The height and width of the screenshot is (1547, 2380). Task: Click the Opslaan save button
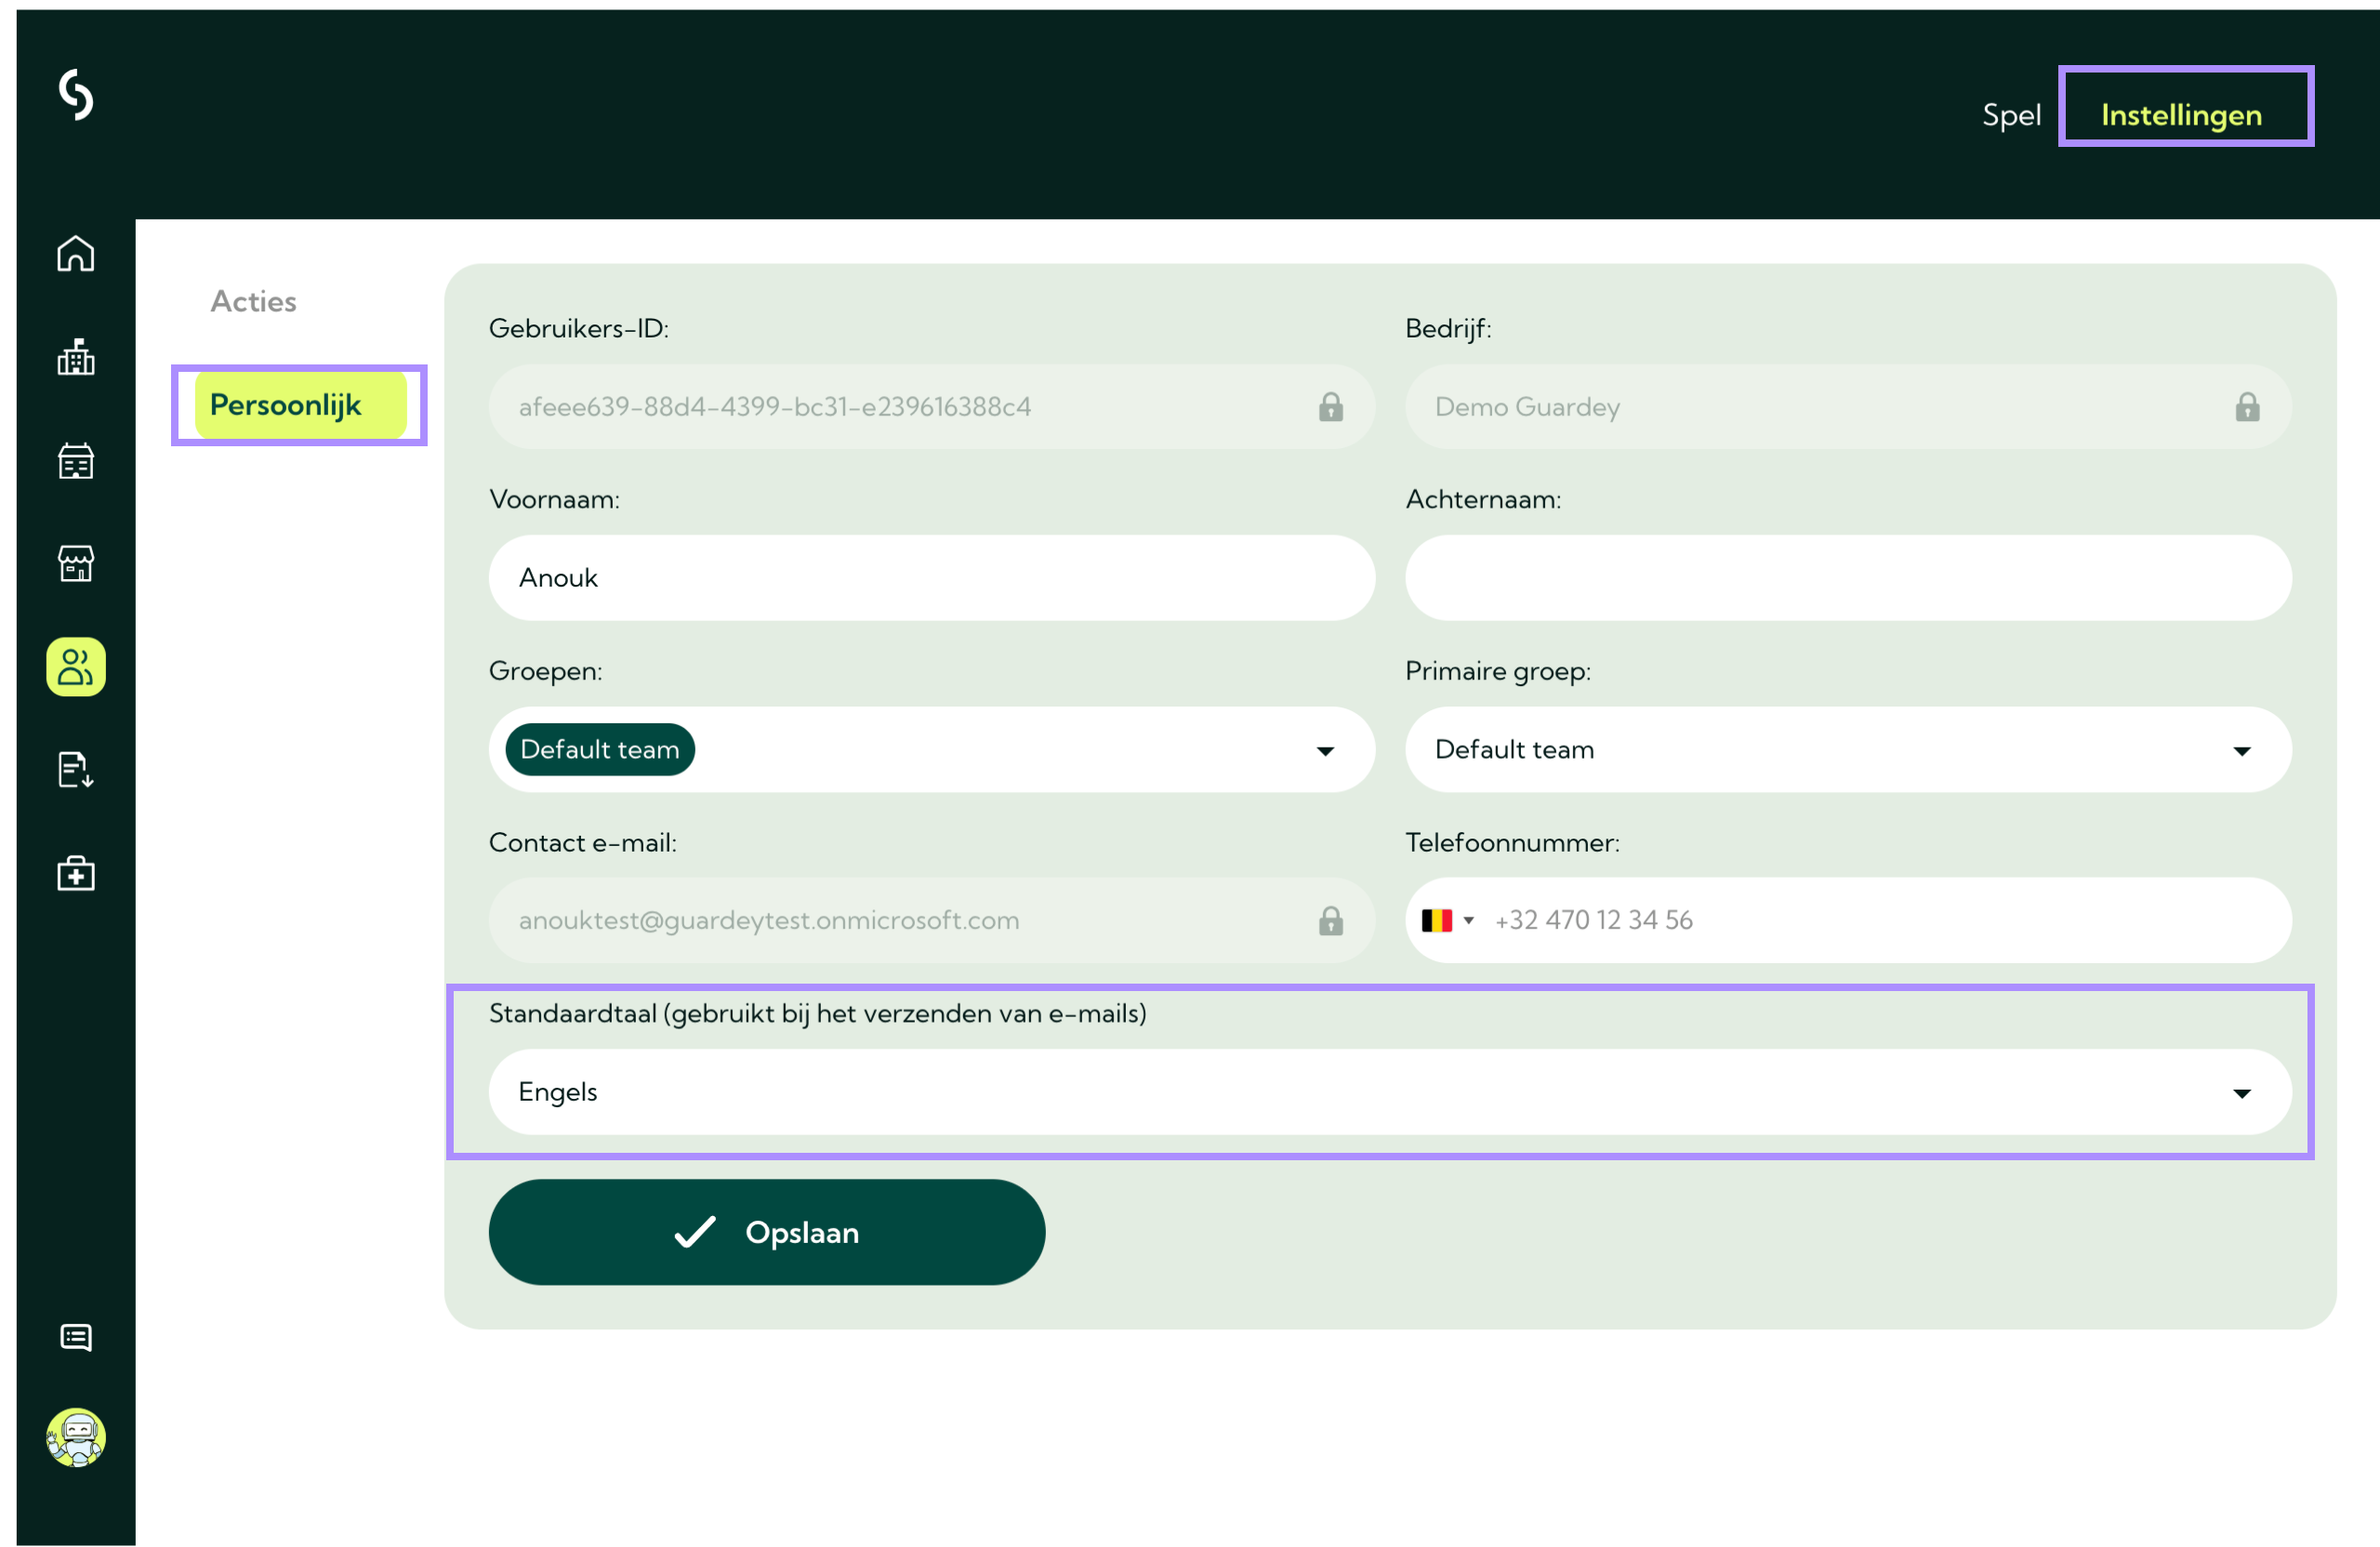coord(766,1232)
